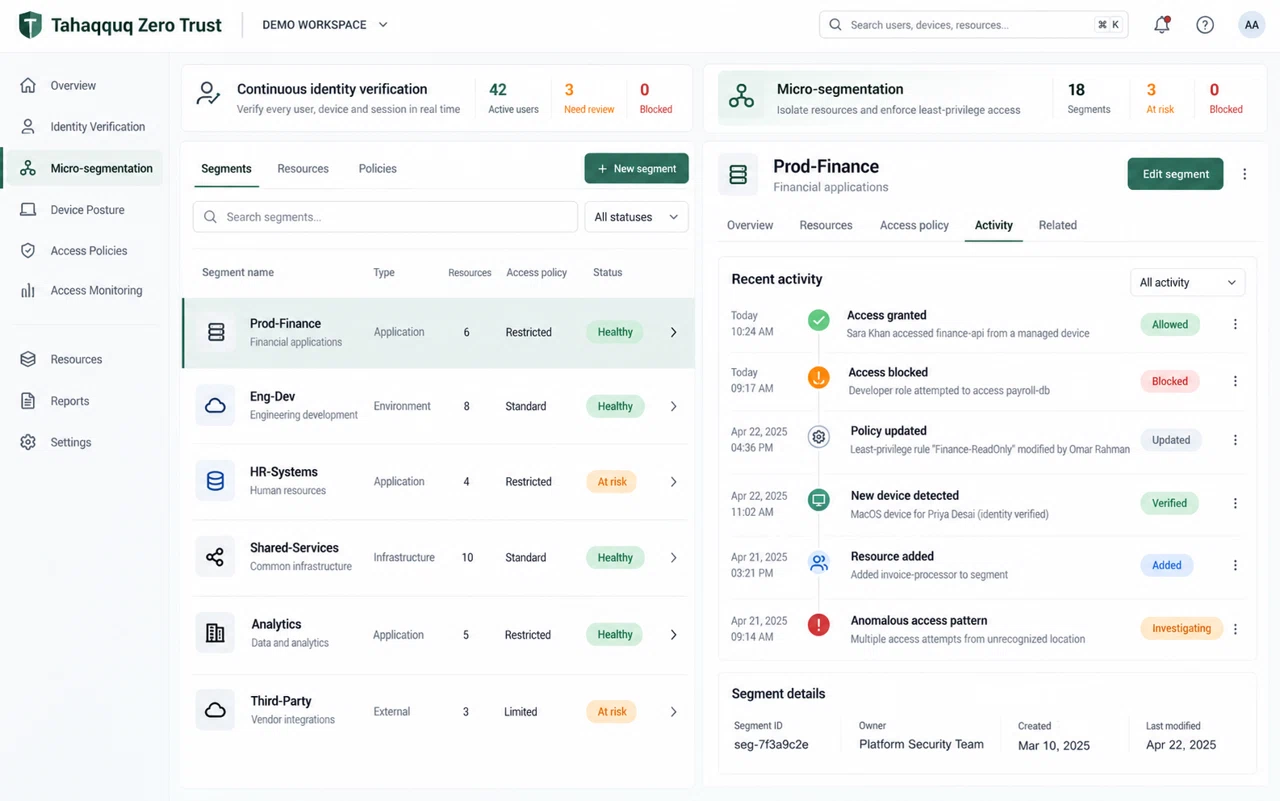Open the notifications bell
Screen dimensions: 1280x801
(1161, 25)
